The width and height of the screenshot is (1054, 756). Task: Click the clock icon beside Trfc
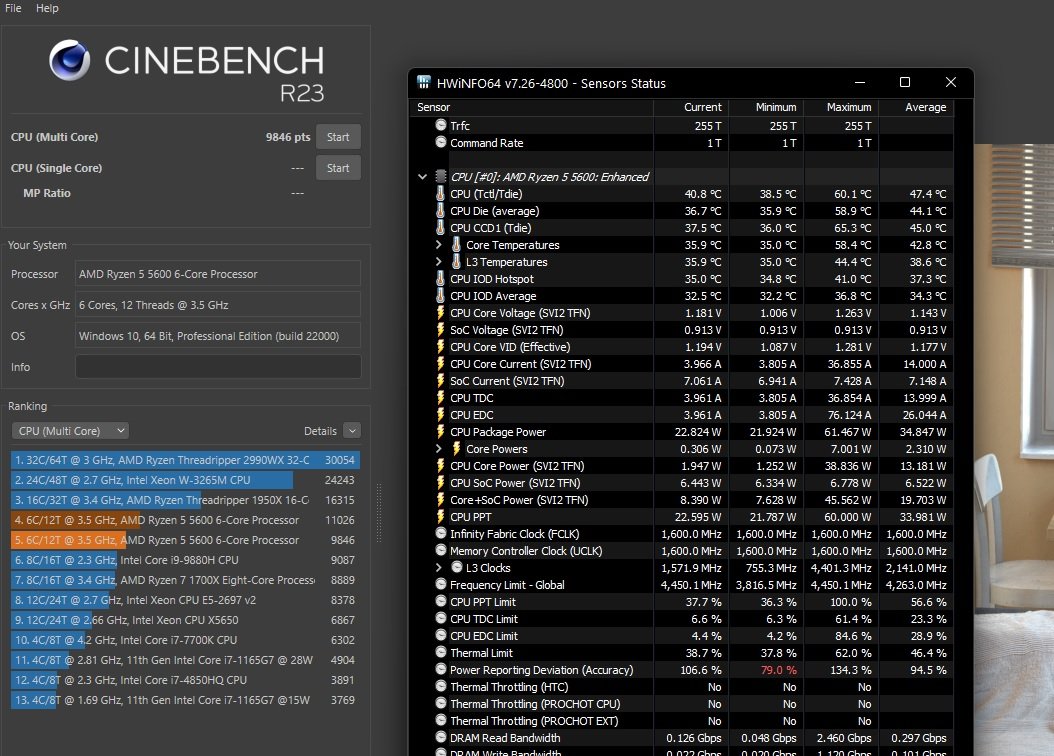point(441,125)
